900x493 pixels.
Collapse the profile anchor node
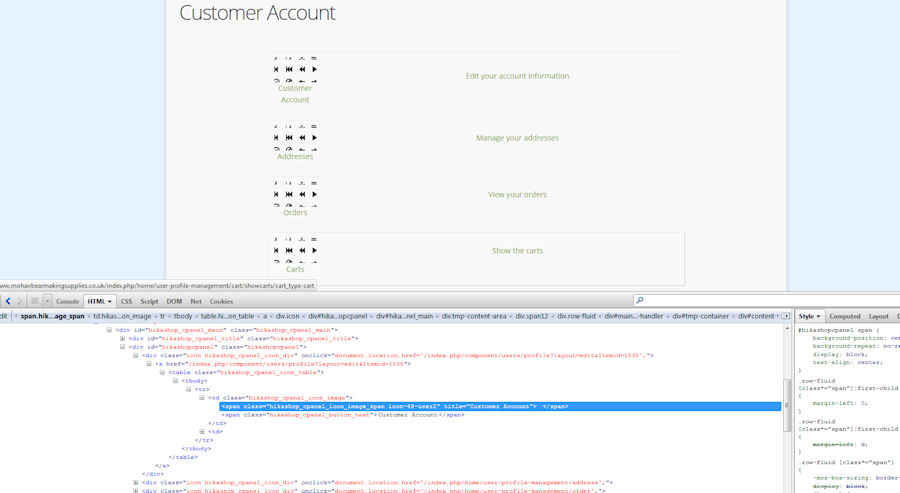click(x=149, y=364)
